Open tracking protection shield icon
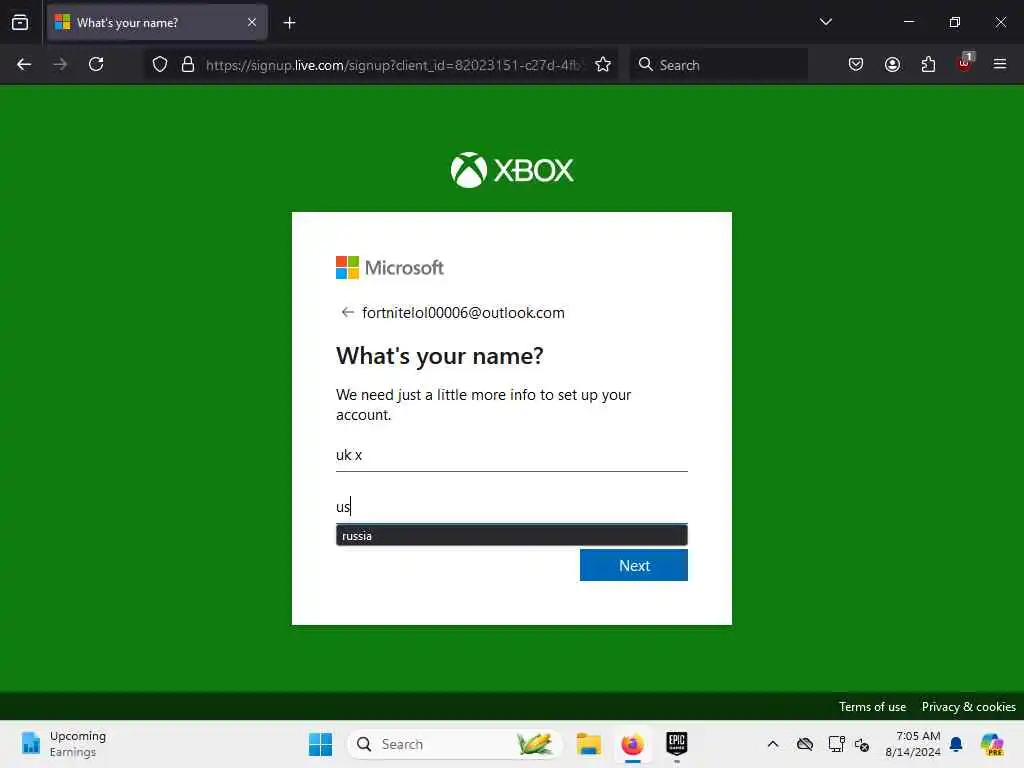The width and height of the screenshot is (1024, 768). 160,64
